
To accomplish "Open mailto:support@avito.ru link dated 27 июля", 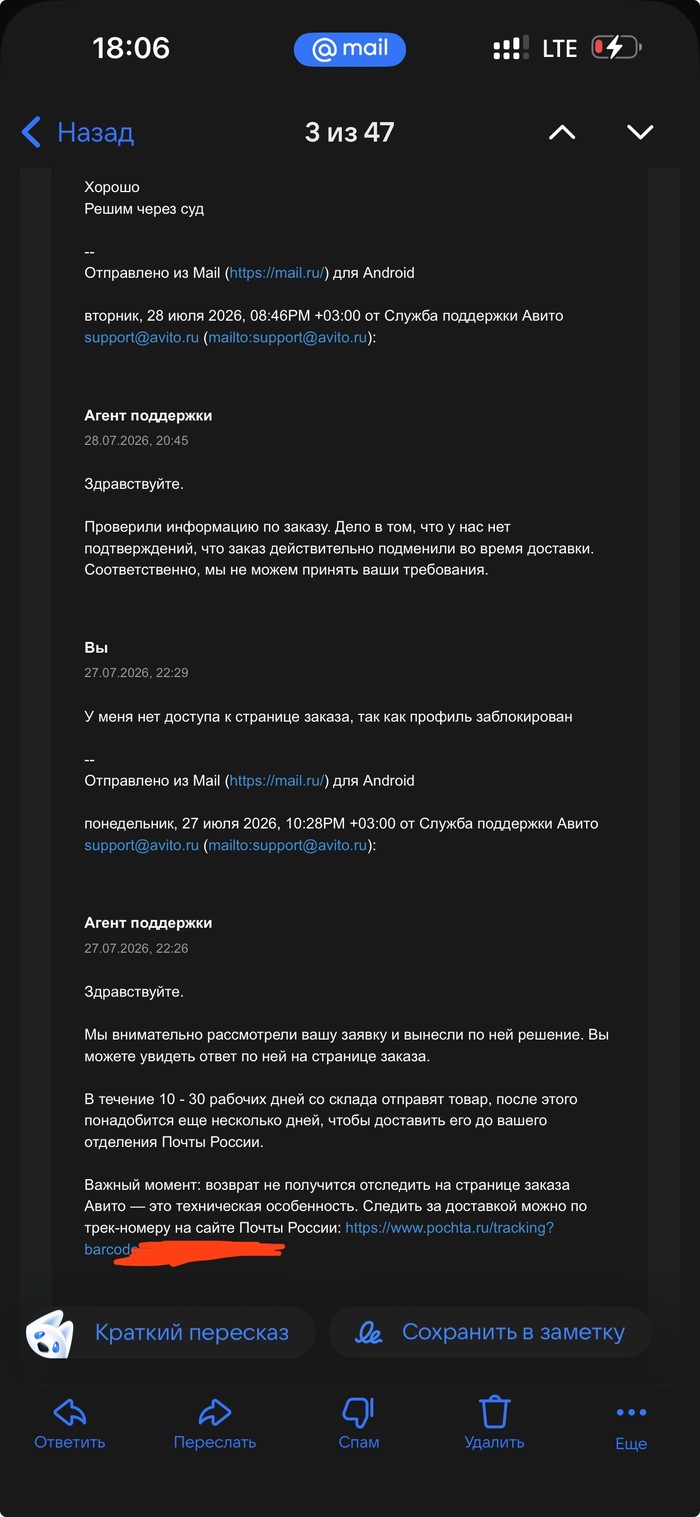I will pos(288,846).
